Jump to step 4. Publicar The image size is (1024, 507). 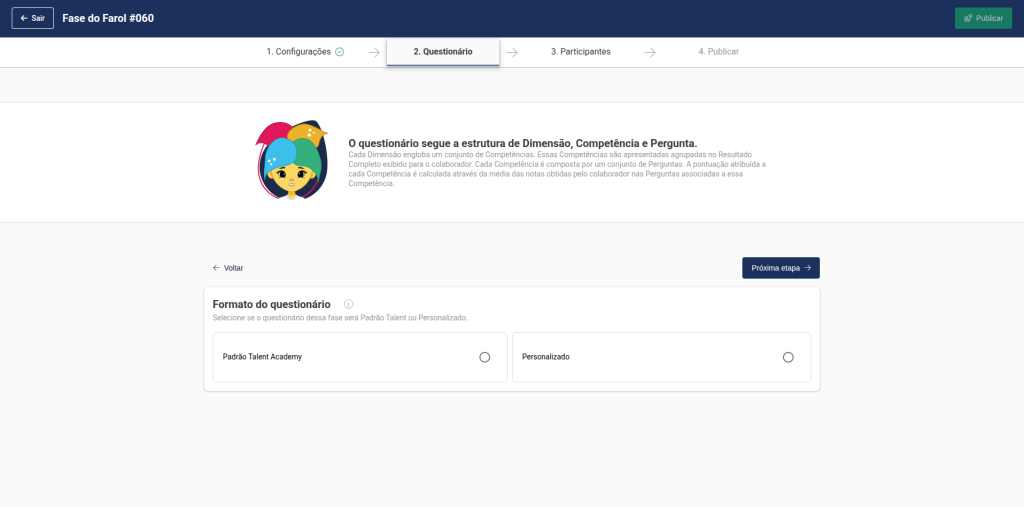pyautogui.click(x=718, y=52)
